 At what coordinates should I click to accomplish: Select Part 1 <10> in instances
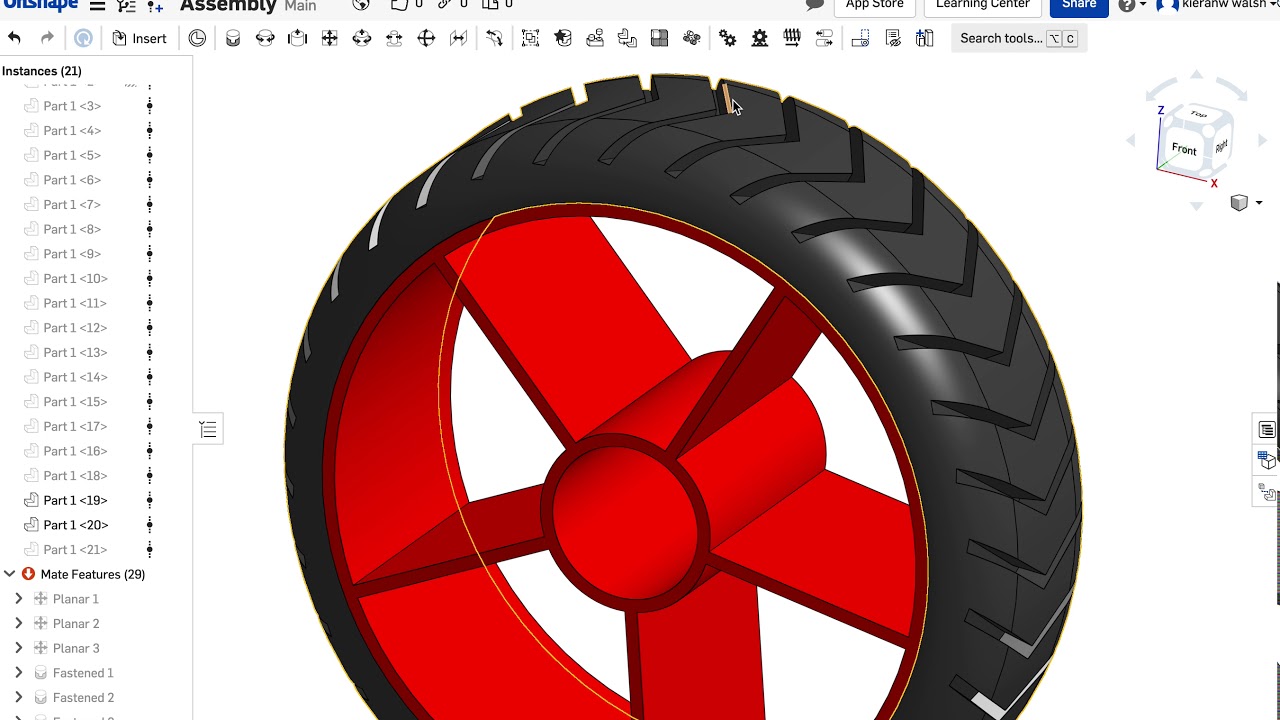(x=75, y=278)
